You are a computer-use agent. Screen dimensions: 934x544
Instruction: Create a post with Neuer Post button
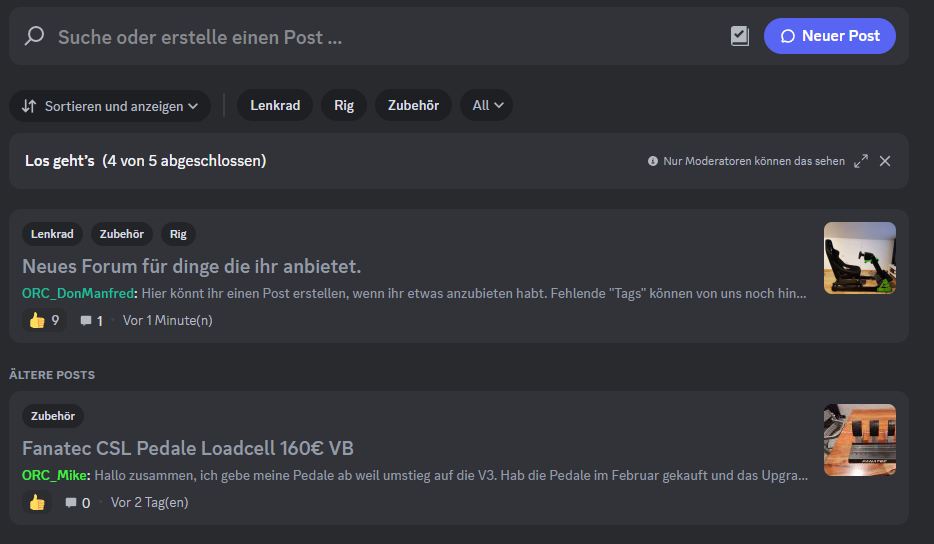coord(829,36)
